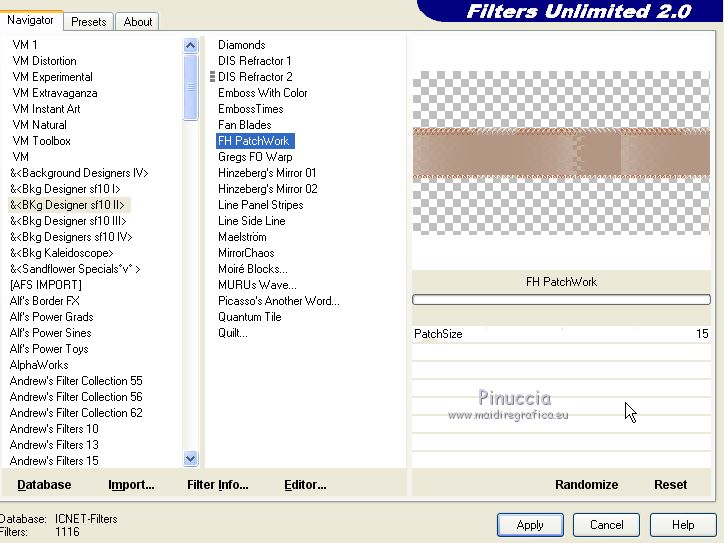The height and width of the screenshot is (543, 724).
Task: Choose DIS Refractor 1 filter
Action: [254, 61]
